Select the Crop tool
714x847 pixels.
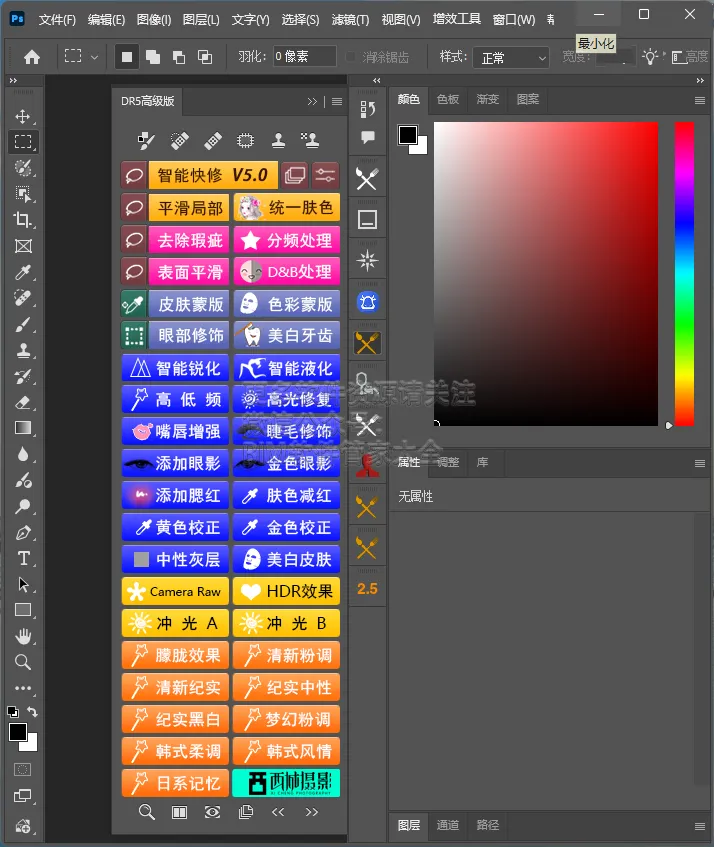23,220
